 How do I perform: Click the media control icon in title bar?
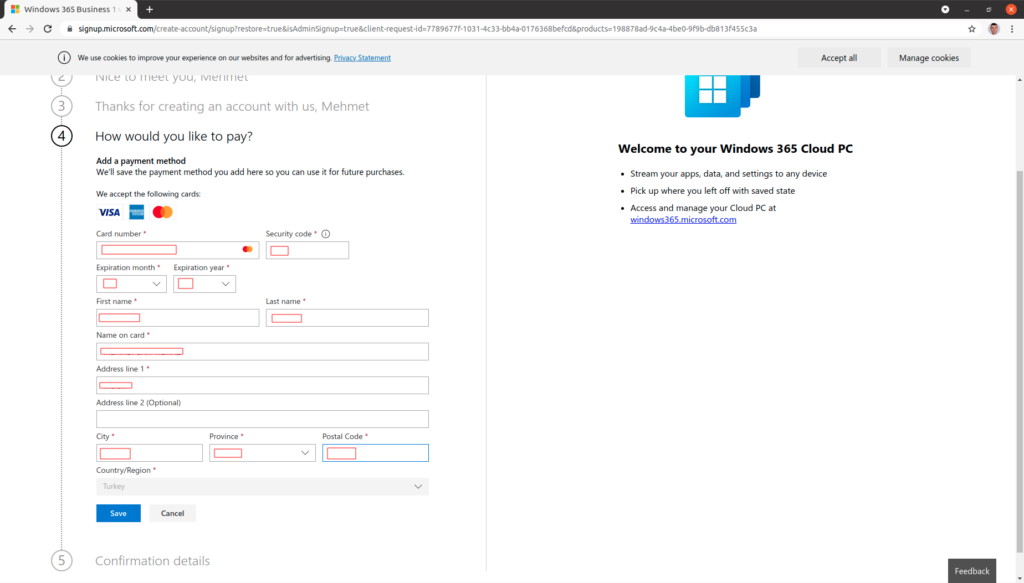(945, 9)
